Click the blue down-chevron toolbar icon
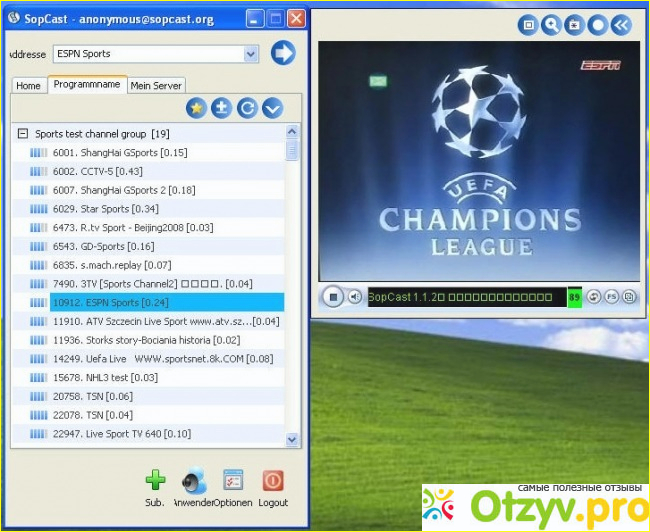This screenshot has width=650, height=532. tap(271, 108)
